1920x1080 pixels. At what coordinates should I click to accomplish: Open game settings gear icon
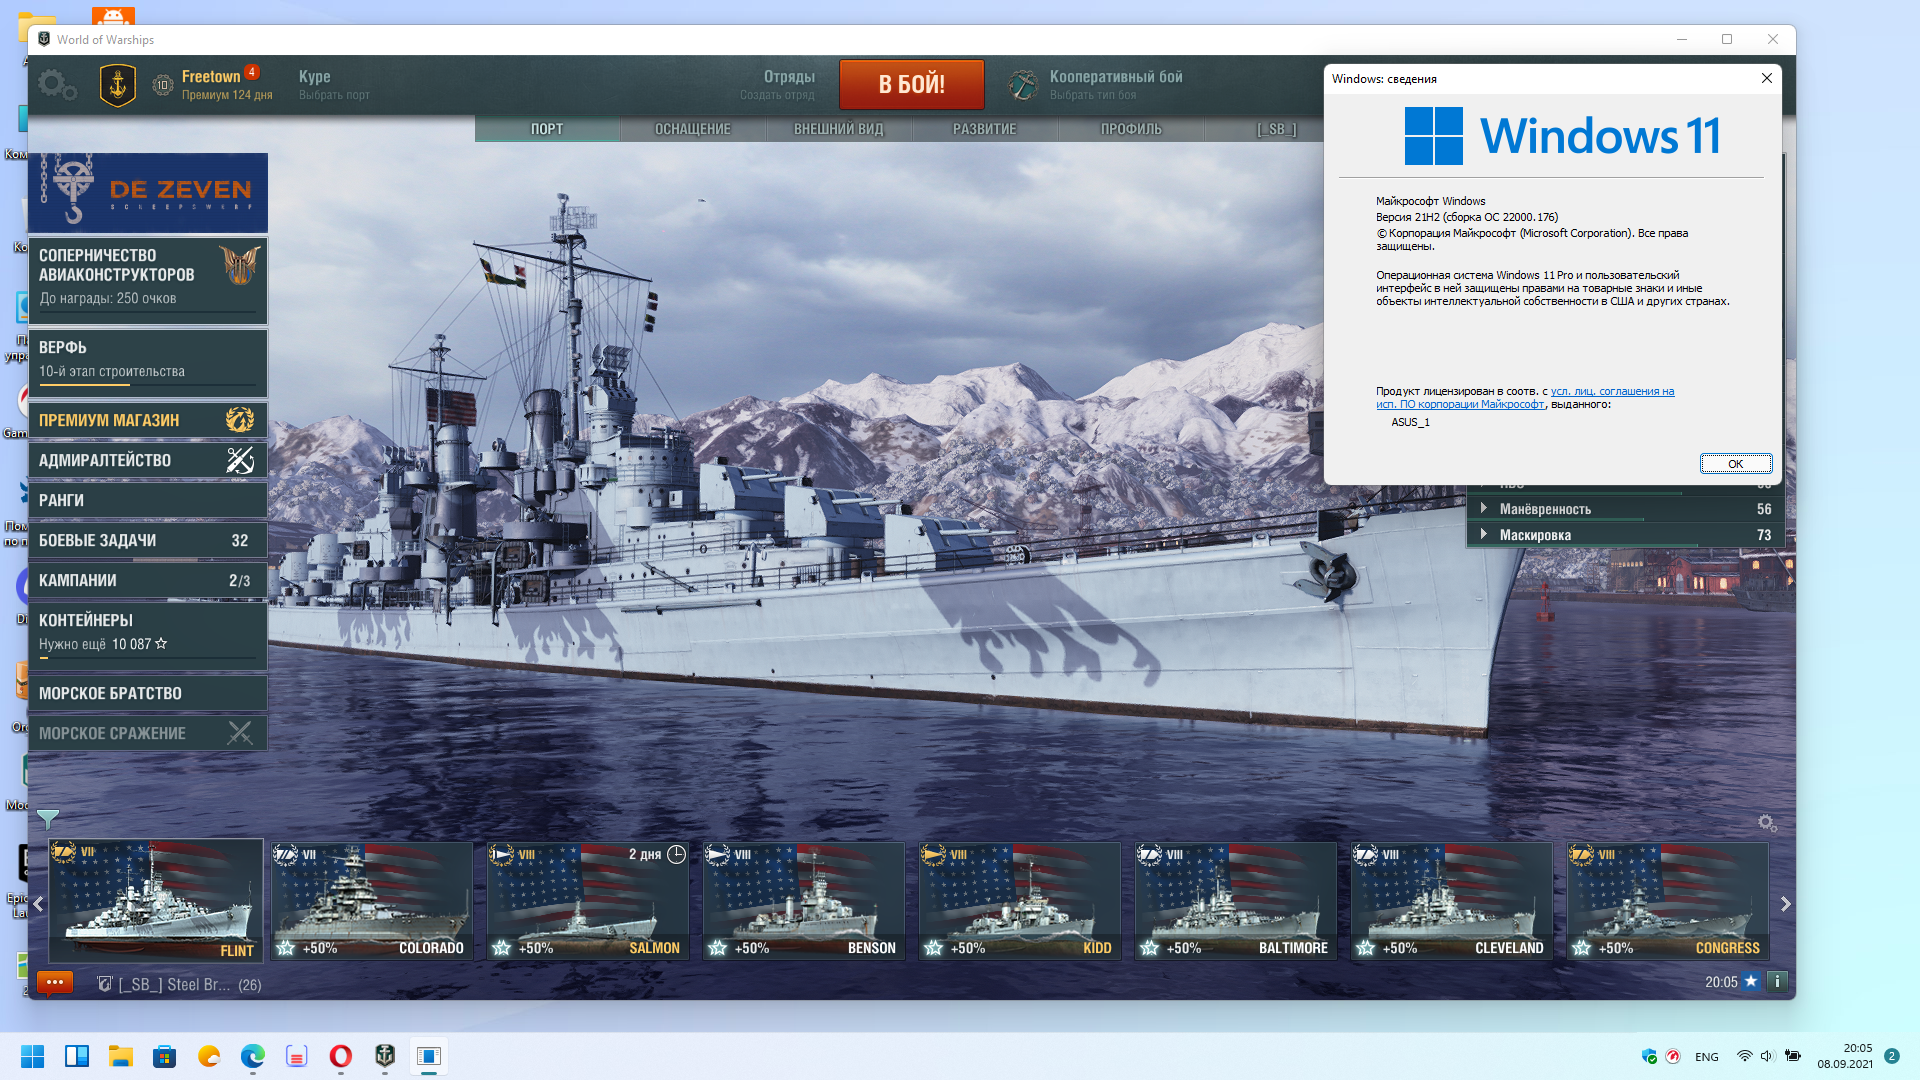(x=56, y=85)
